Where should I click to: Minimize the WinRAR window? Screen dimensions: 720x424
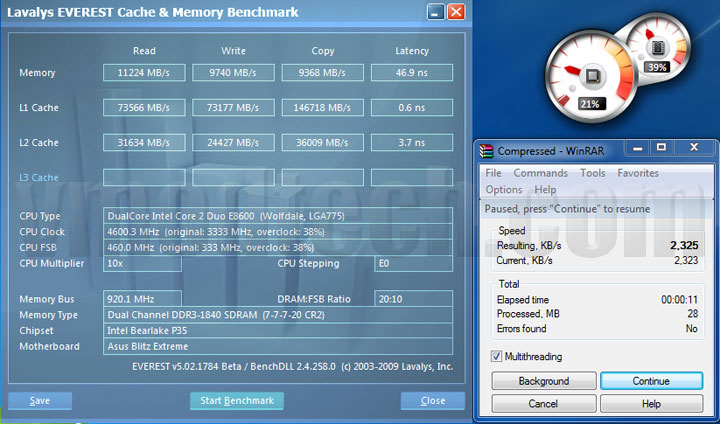637,148
